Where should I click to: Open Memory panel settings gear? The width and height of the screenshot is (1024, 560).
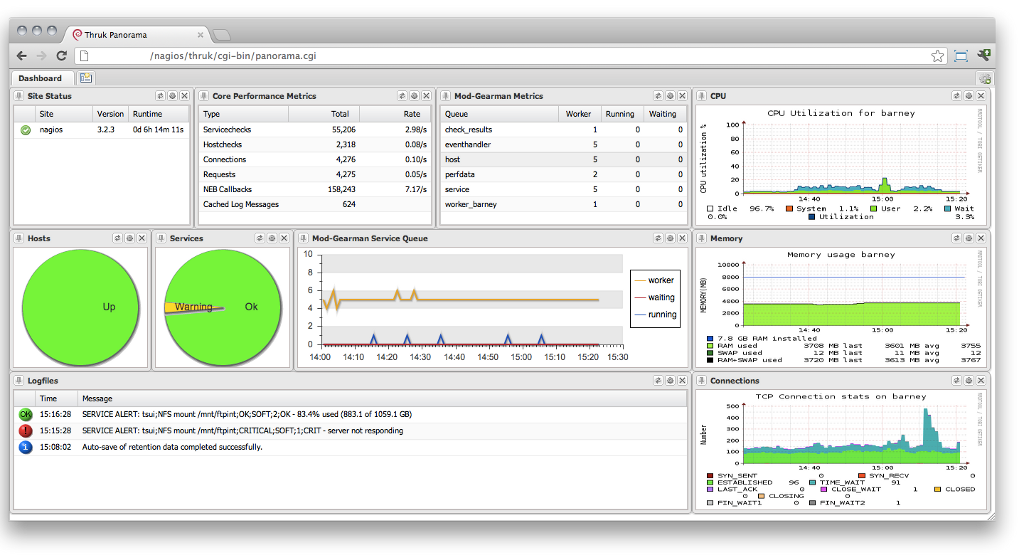click(968, 238)
